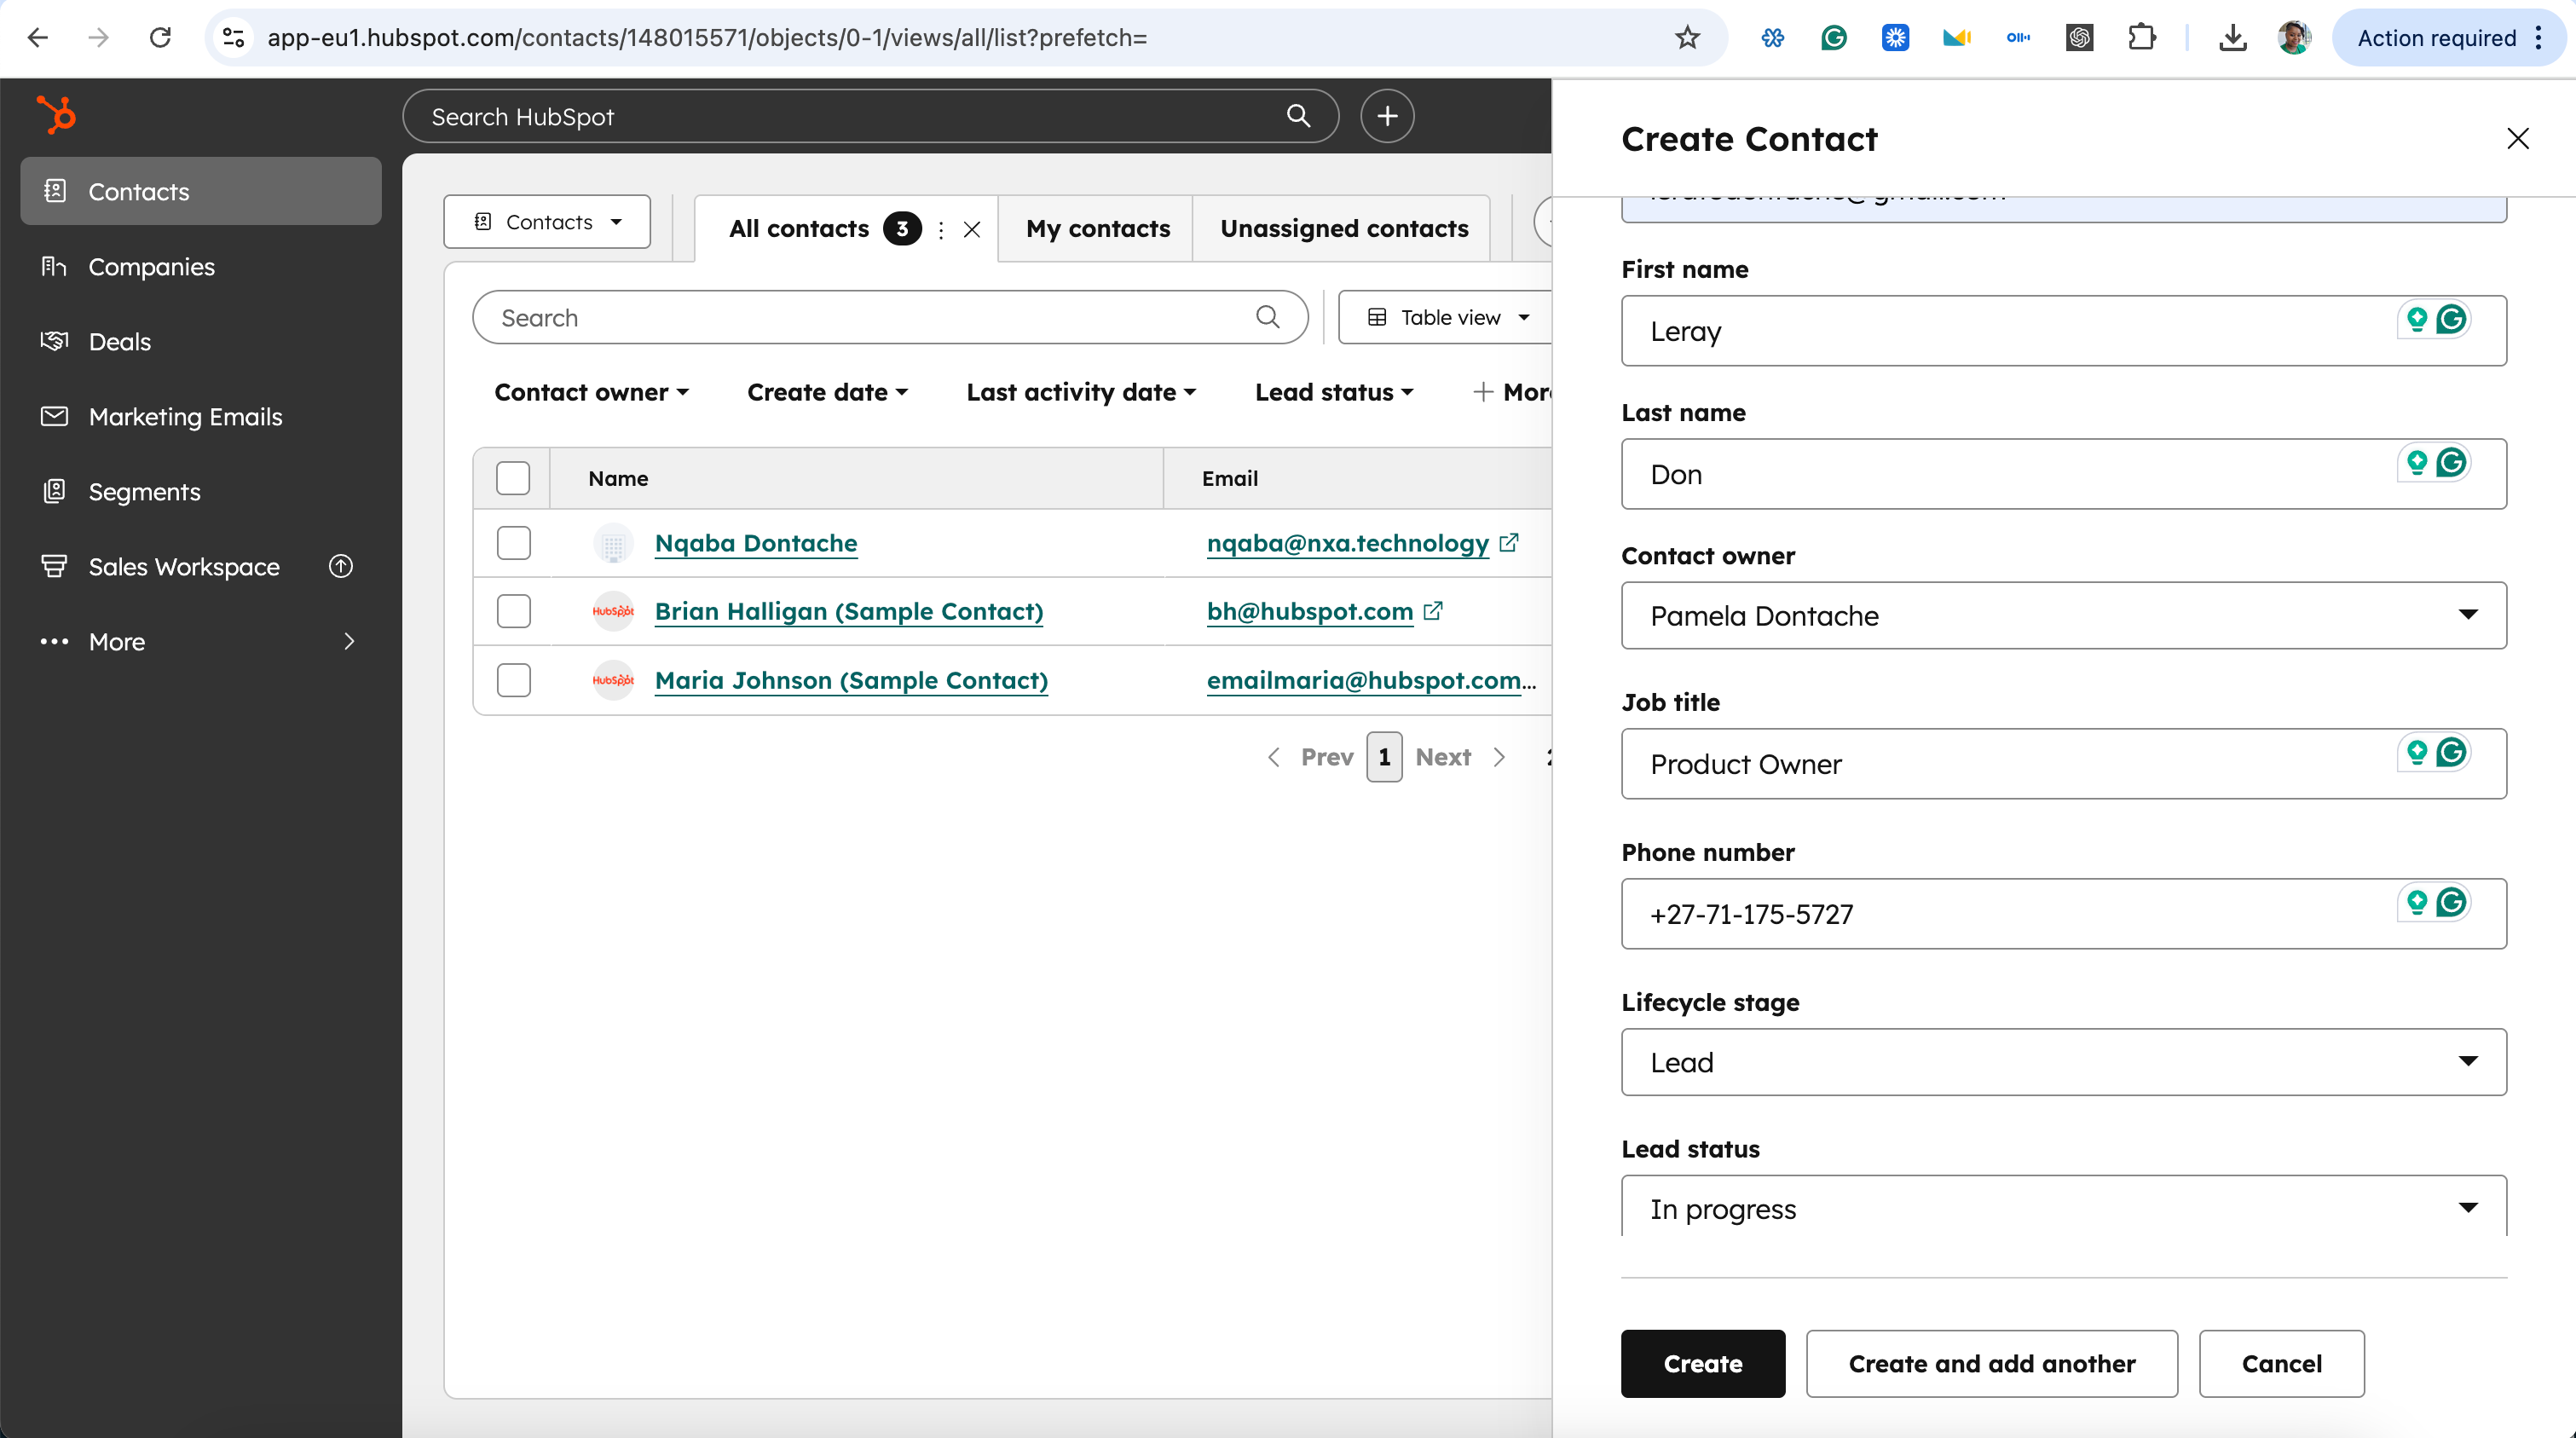Click lightbulb icon in First name field
Screen dimensions: 2576x1438
[x=2416, y=319]
